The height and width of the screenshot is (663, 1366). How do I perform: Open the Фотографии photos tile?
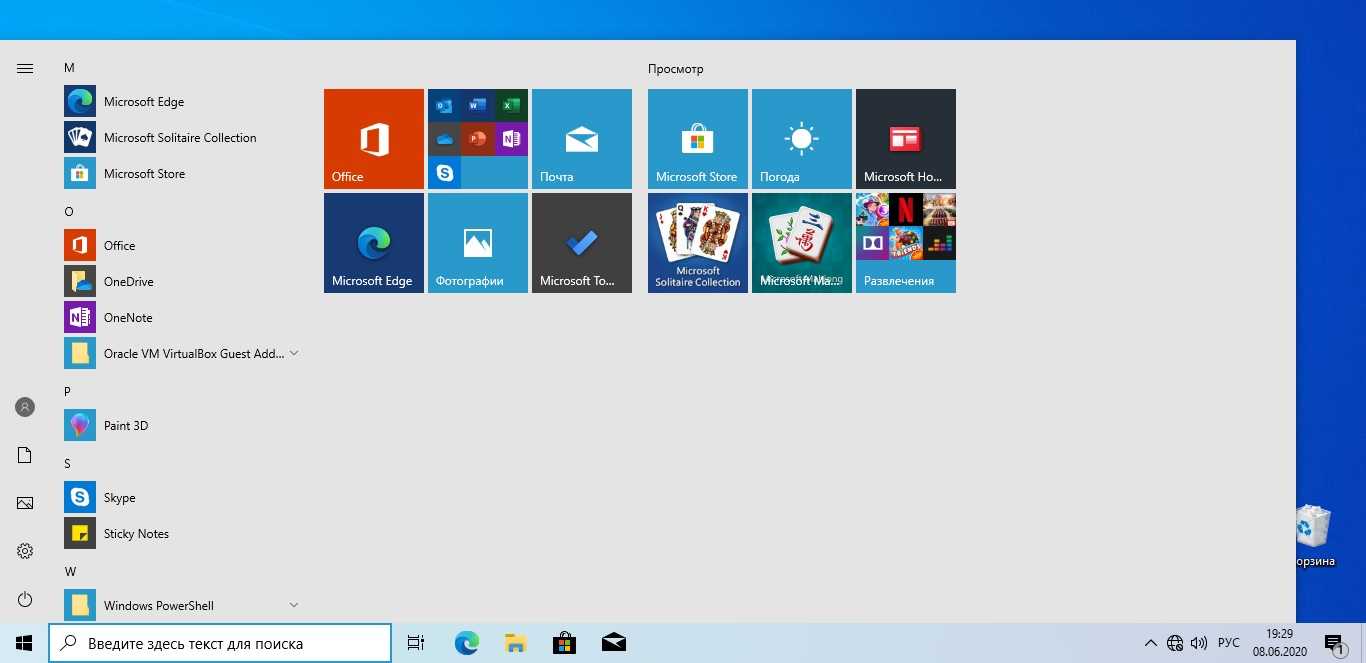[477, 243]
